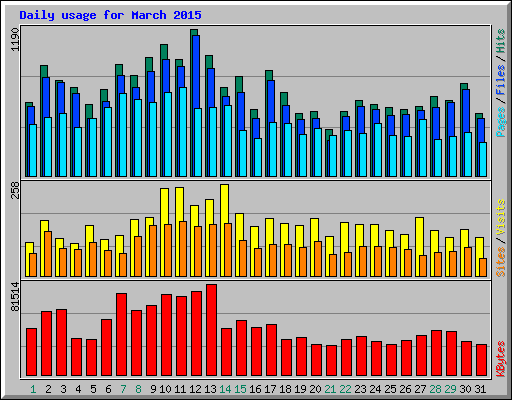
Task: Click green day label 14
Action: pos(225,389)
